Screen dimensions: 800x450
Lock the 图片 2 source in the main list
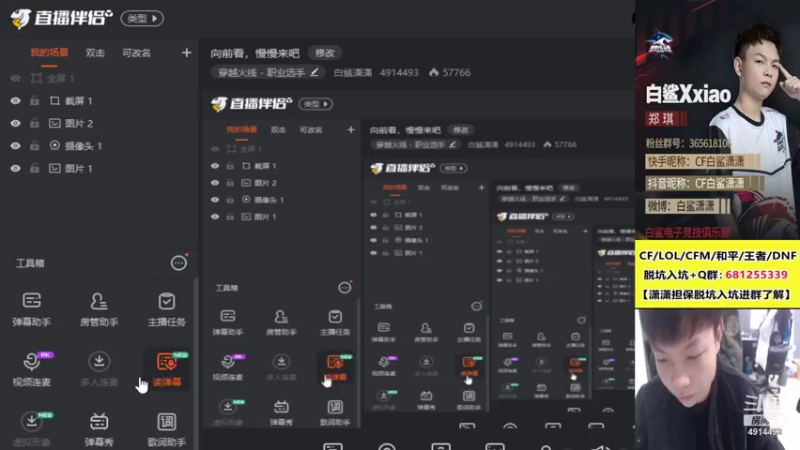[34, 123]
